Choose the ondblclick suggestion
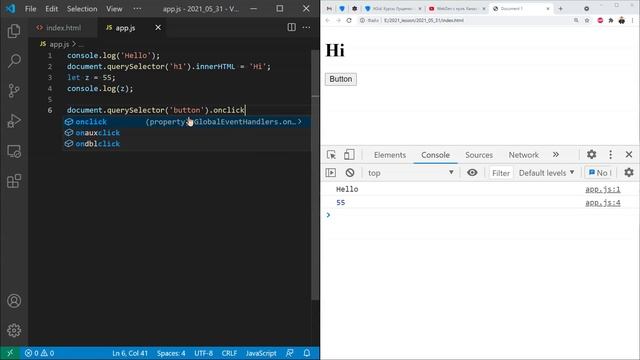Screen dimensions: 640x360 (x=187, y=144)
